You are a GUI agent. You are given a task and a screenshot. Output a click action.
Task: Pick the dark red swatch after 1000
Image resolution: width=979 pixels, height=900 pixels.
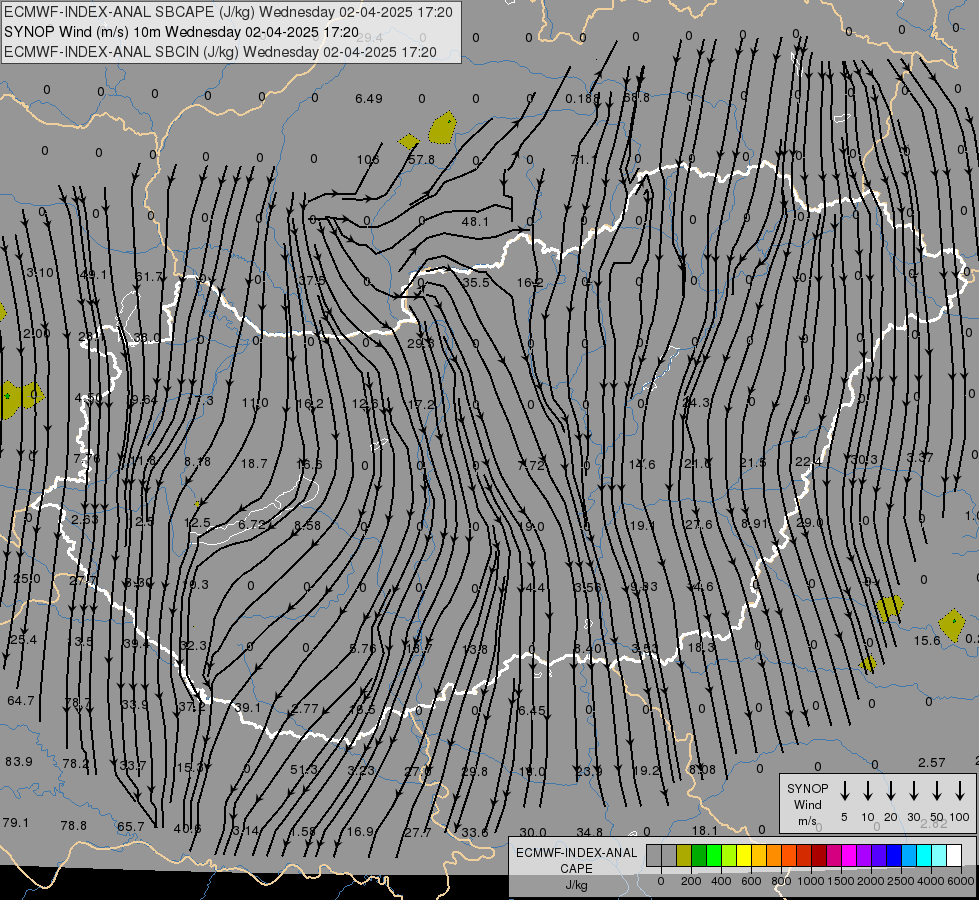[x=819, y=855]
